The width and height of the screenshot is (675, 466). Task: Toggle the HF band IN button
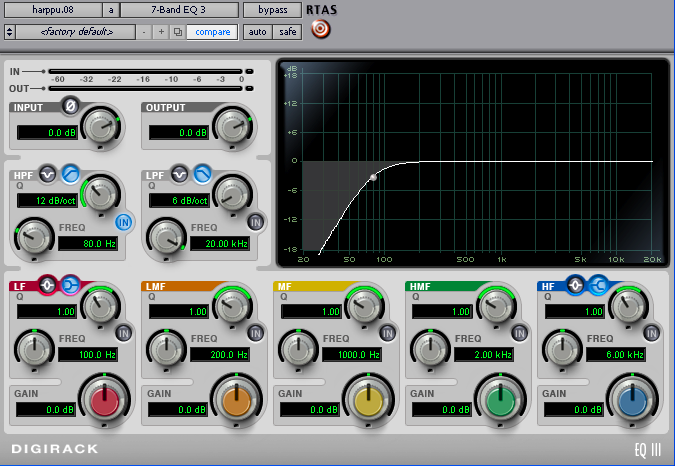coord(652,333)
